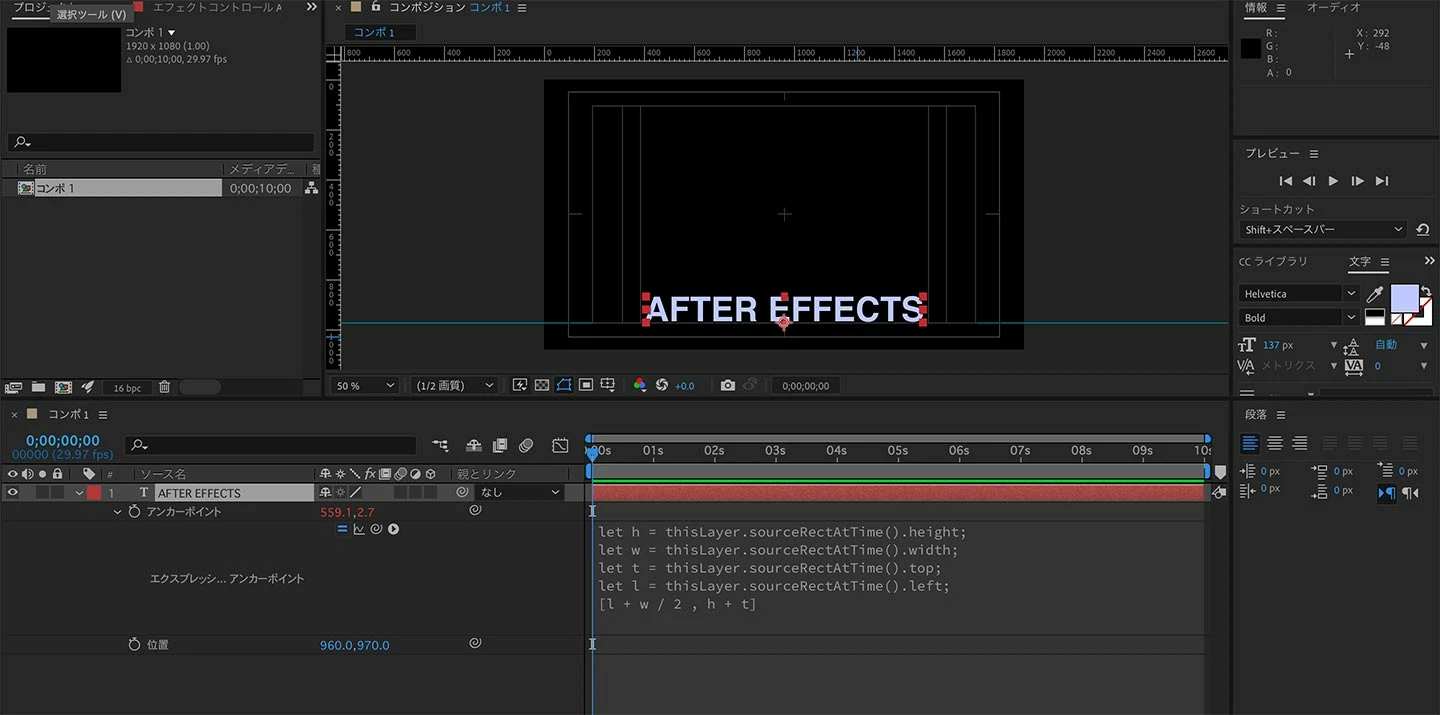This screenshot has width=1440, height=715.
Task: Click the 位置 value 960.0,970.0
Action: [x=355, y=646]
